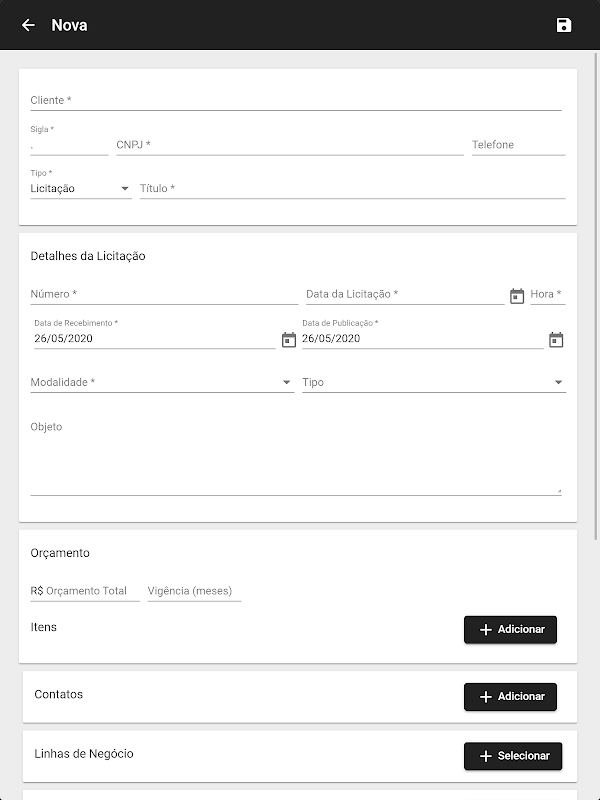
Task: Enter the Telefone field
Action: (x=518, y=145)
